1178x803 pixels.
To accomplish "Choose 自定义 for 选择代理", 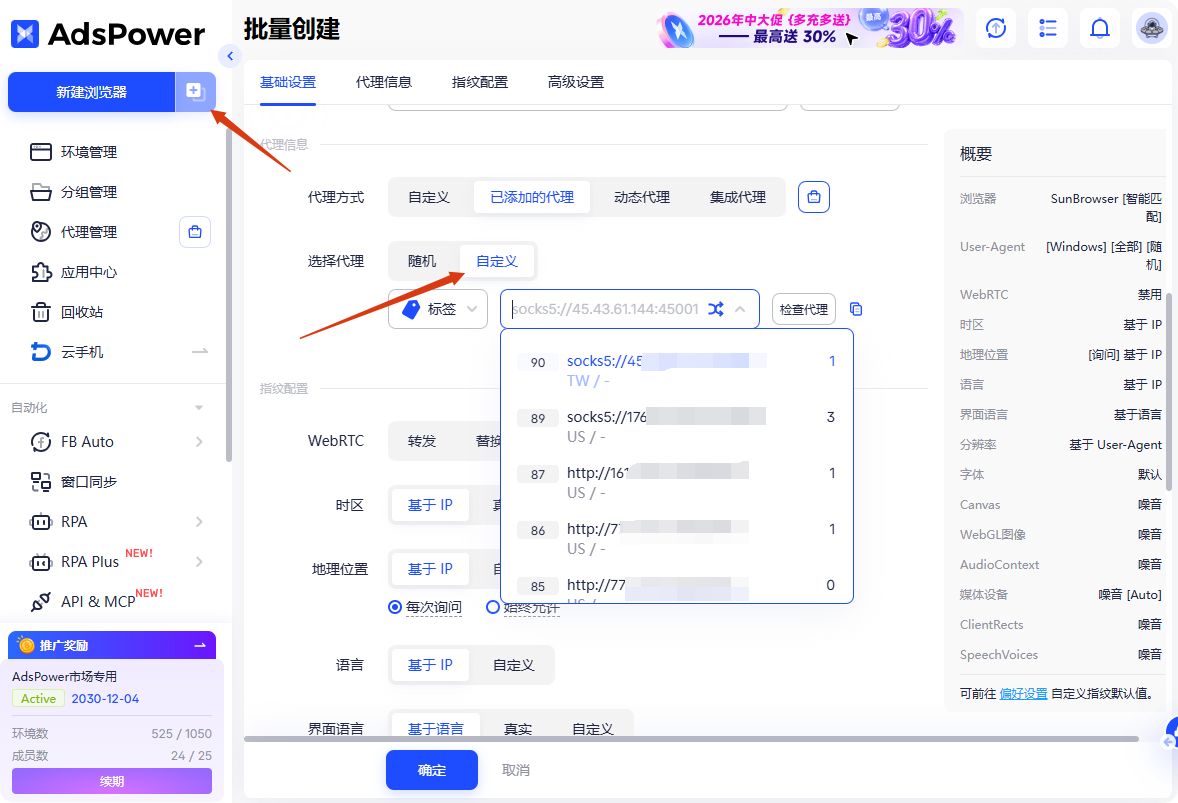I will pyautogui.click(x=497, y=261).
